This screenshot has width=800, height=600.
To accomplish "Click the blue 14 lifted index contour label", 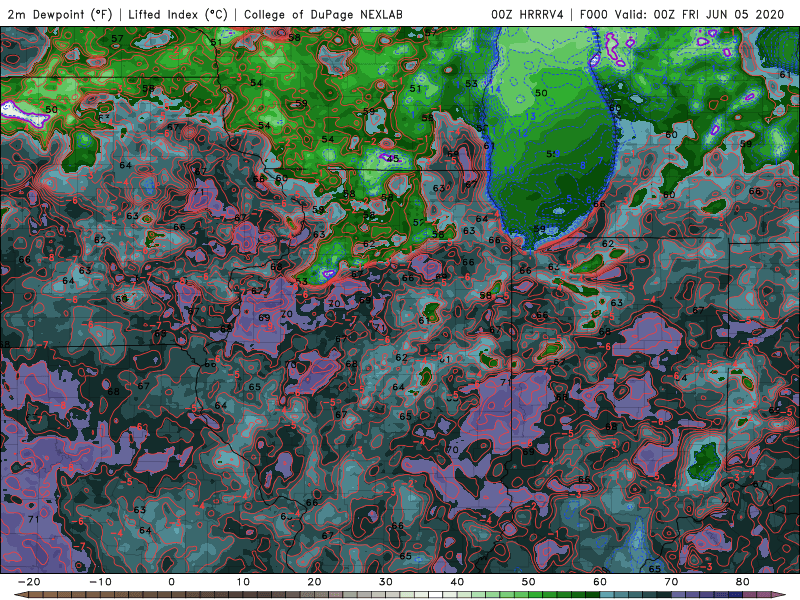I will tap(495, 89).
